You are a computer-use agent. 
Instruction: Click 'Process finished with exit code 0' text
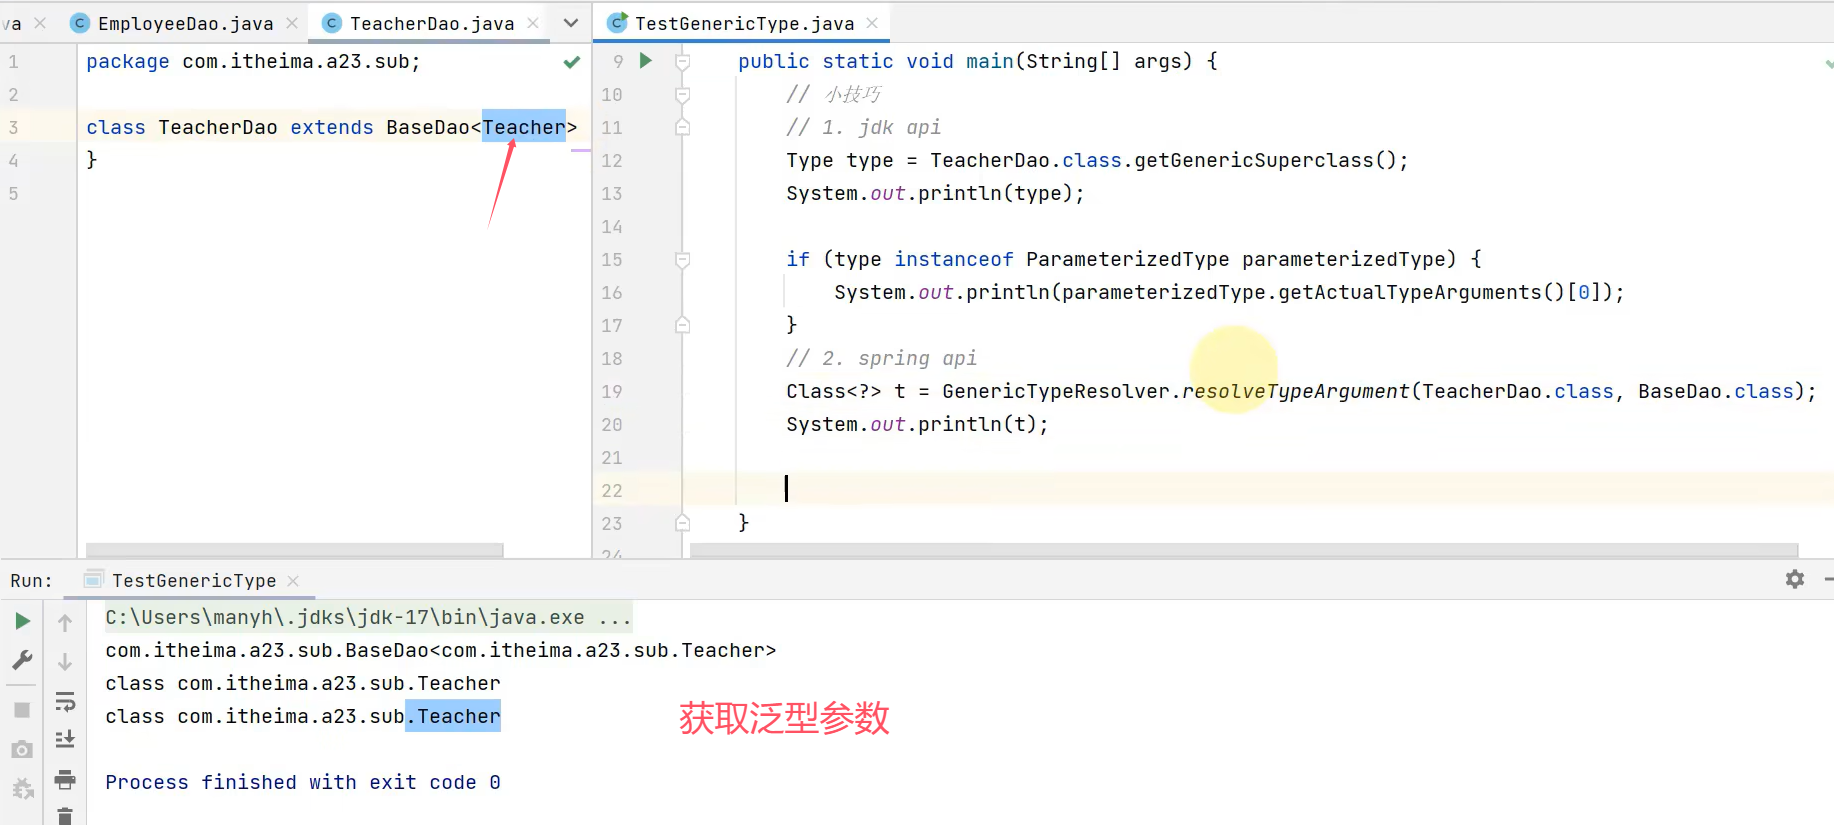[303, 782]
